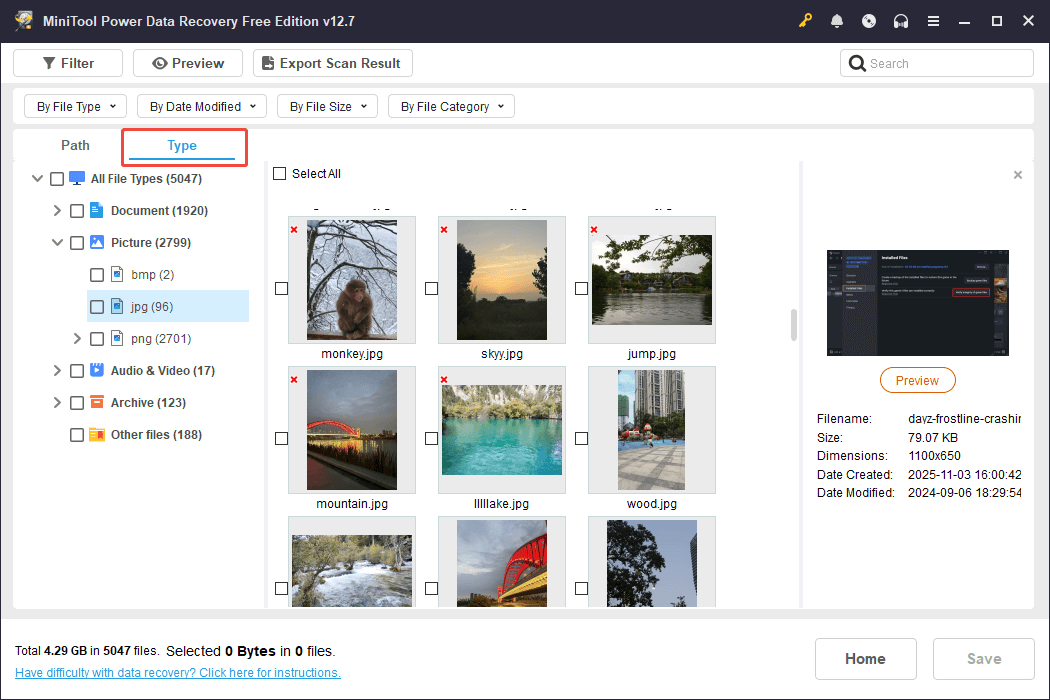The image size is (1050, 700).
Task: Open the By Date Modified dropdown
Action: [201, 107]
